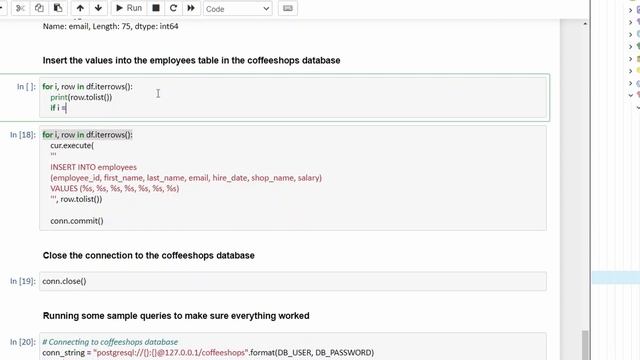Interrupt the kernel with stop icon

click(x=156, y=8)
